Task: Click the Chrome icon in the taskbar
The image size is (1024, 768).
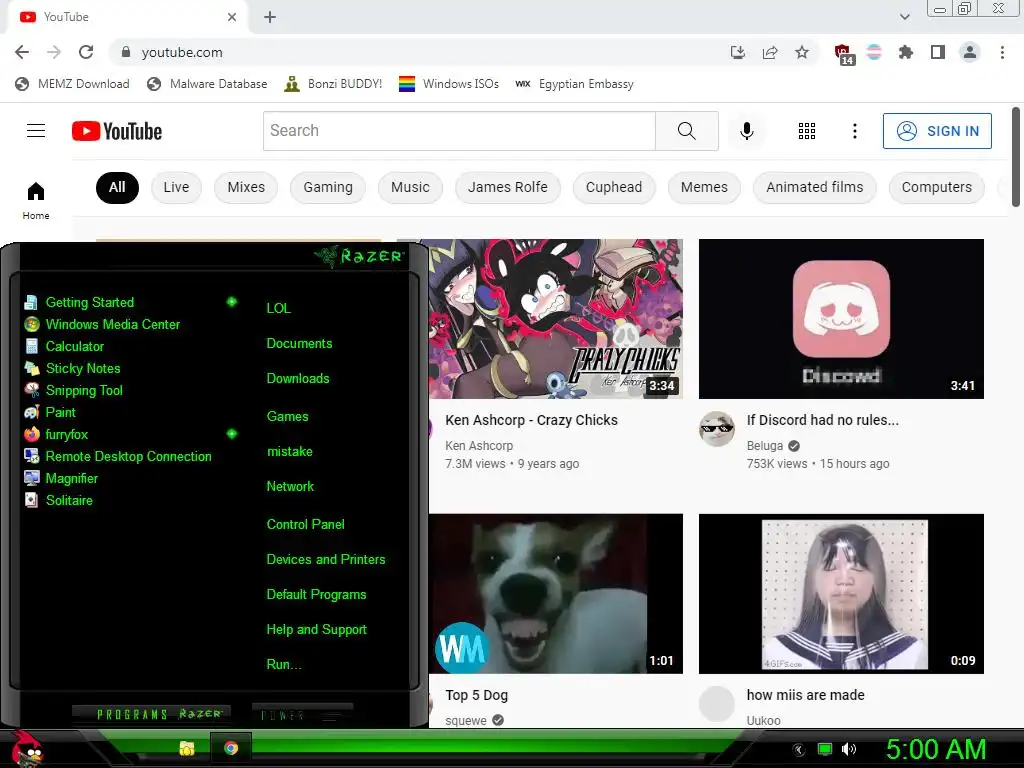Action: [231, 748]
